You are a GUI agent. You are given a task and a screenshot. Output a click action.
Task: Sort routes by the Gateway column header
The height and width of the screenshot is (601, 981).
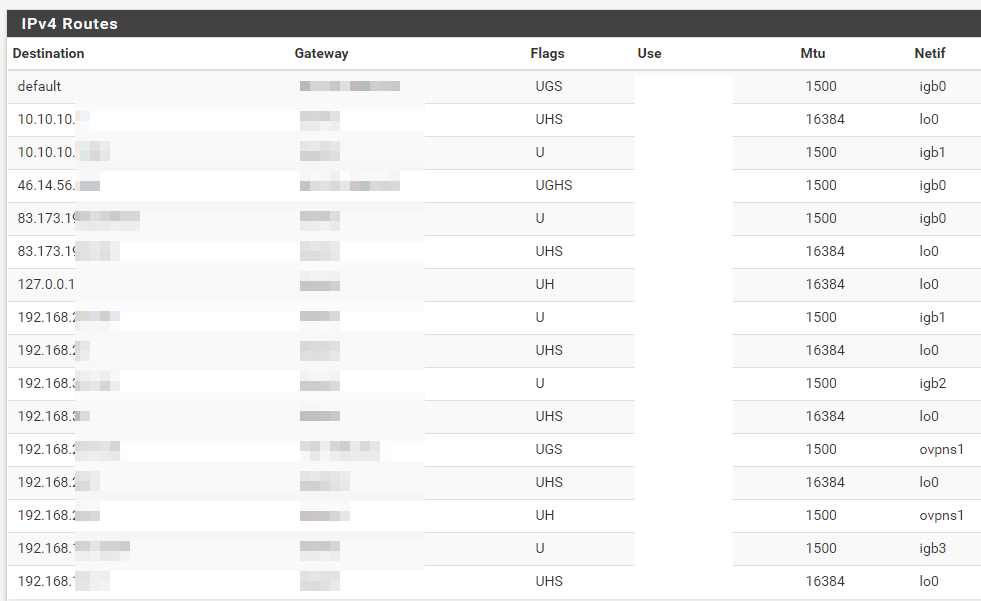(x=321, y=53)
